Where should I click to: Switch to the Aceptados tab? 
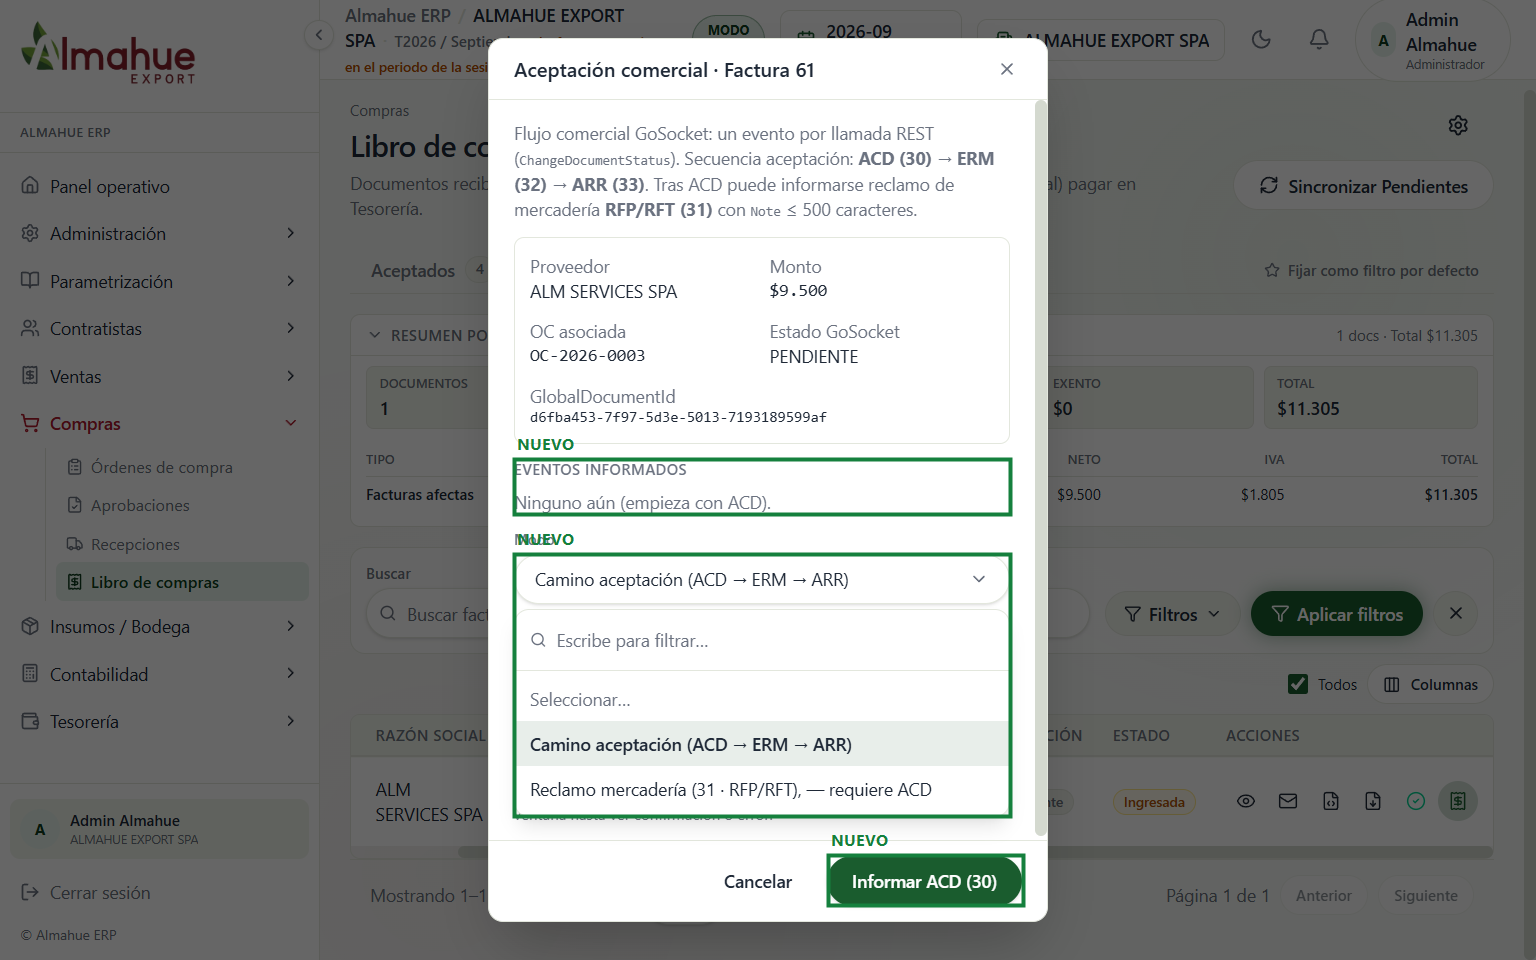412,270
